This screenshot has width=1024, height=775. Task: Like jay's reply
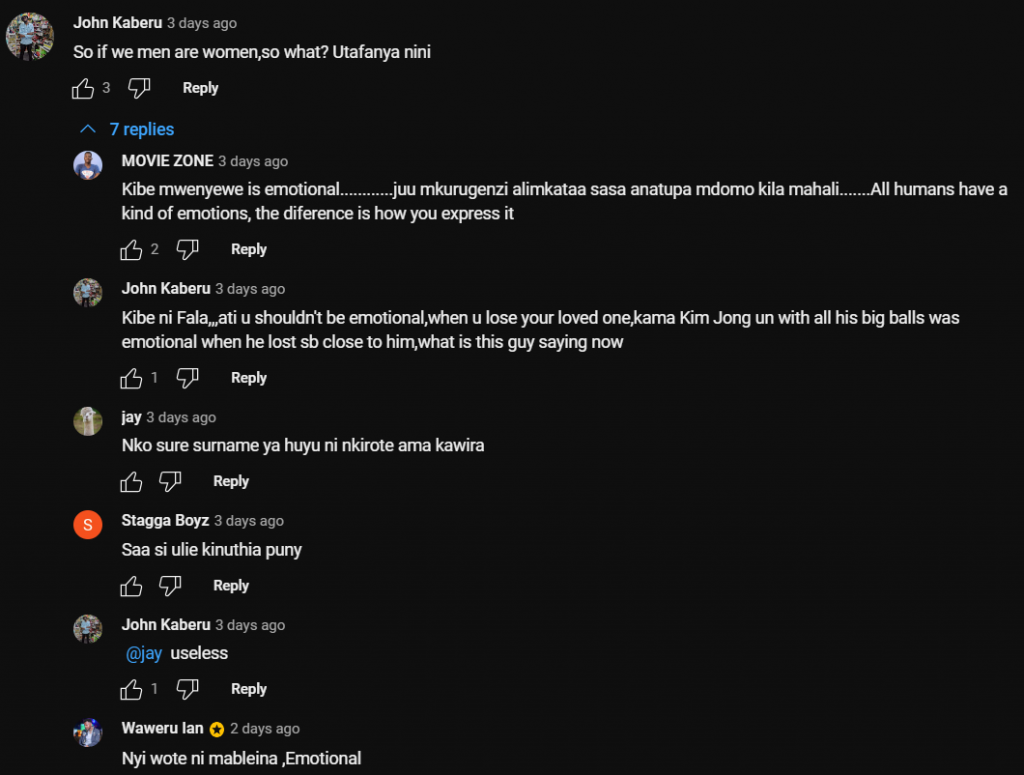point(131,482)
